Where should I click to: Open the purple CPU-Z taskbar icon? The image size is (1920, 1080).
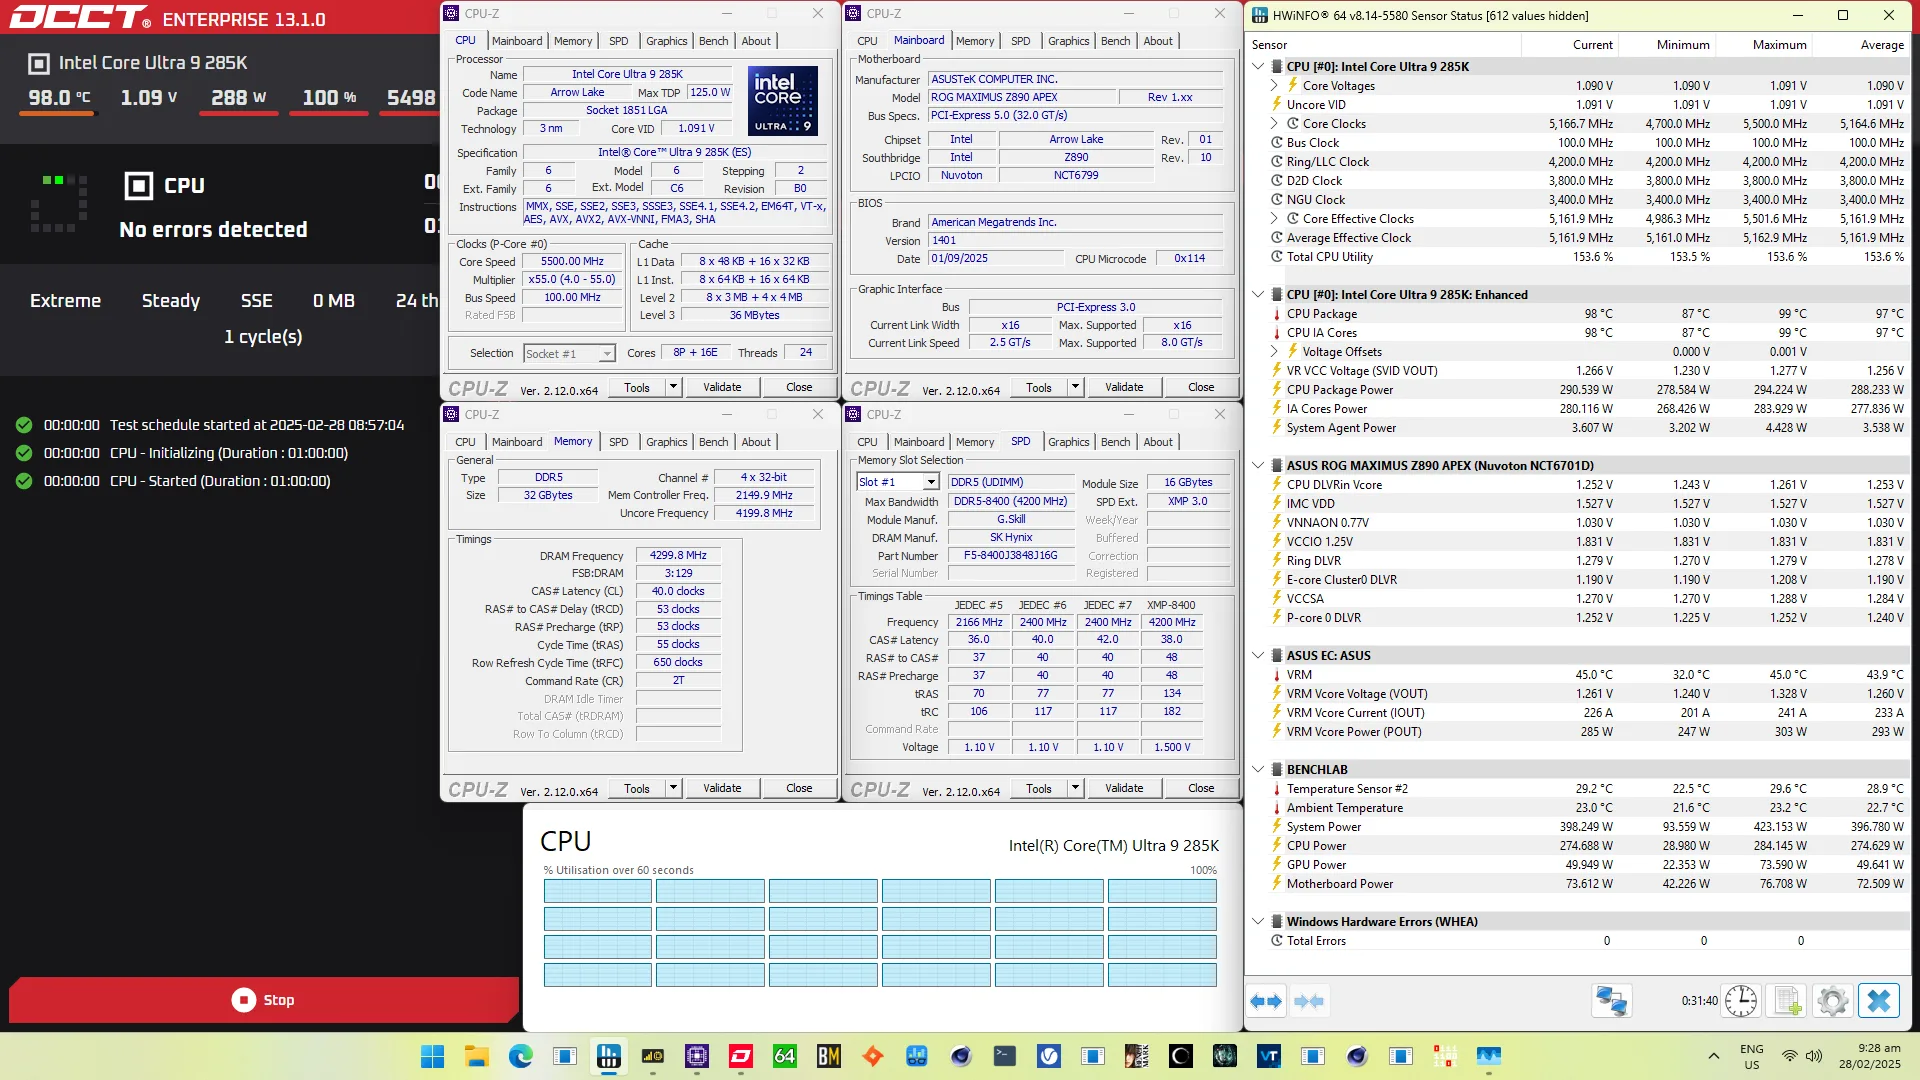pyautogui.click(x=697, y=1056)
